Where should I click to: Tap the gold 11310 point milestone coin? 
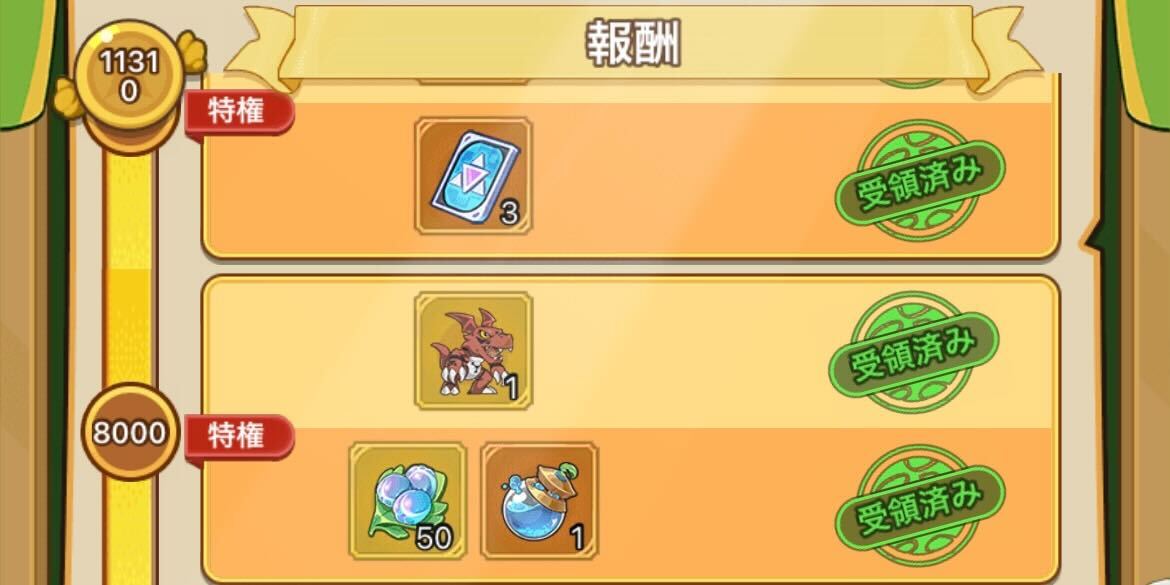(130, 77)
